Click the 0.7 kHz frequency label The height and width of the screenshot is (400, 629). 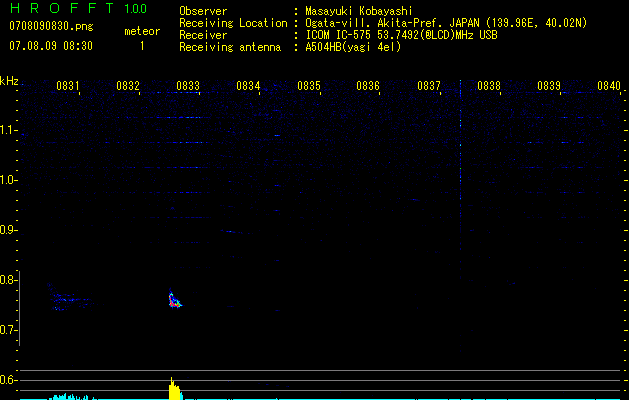pos(8,330)
